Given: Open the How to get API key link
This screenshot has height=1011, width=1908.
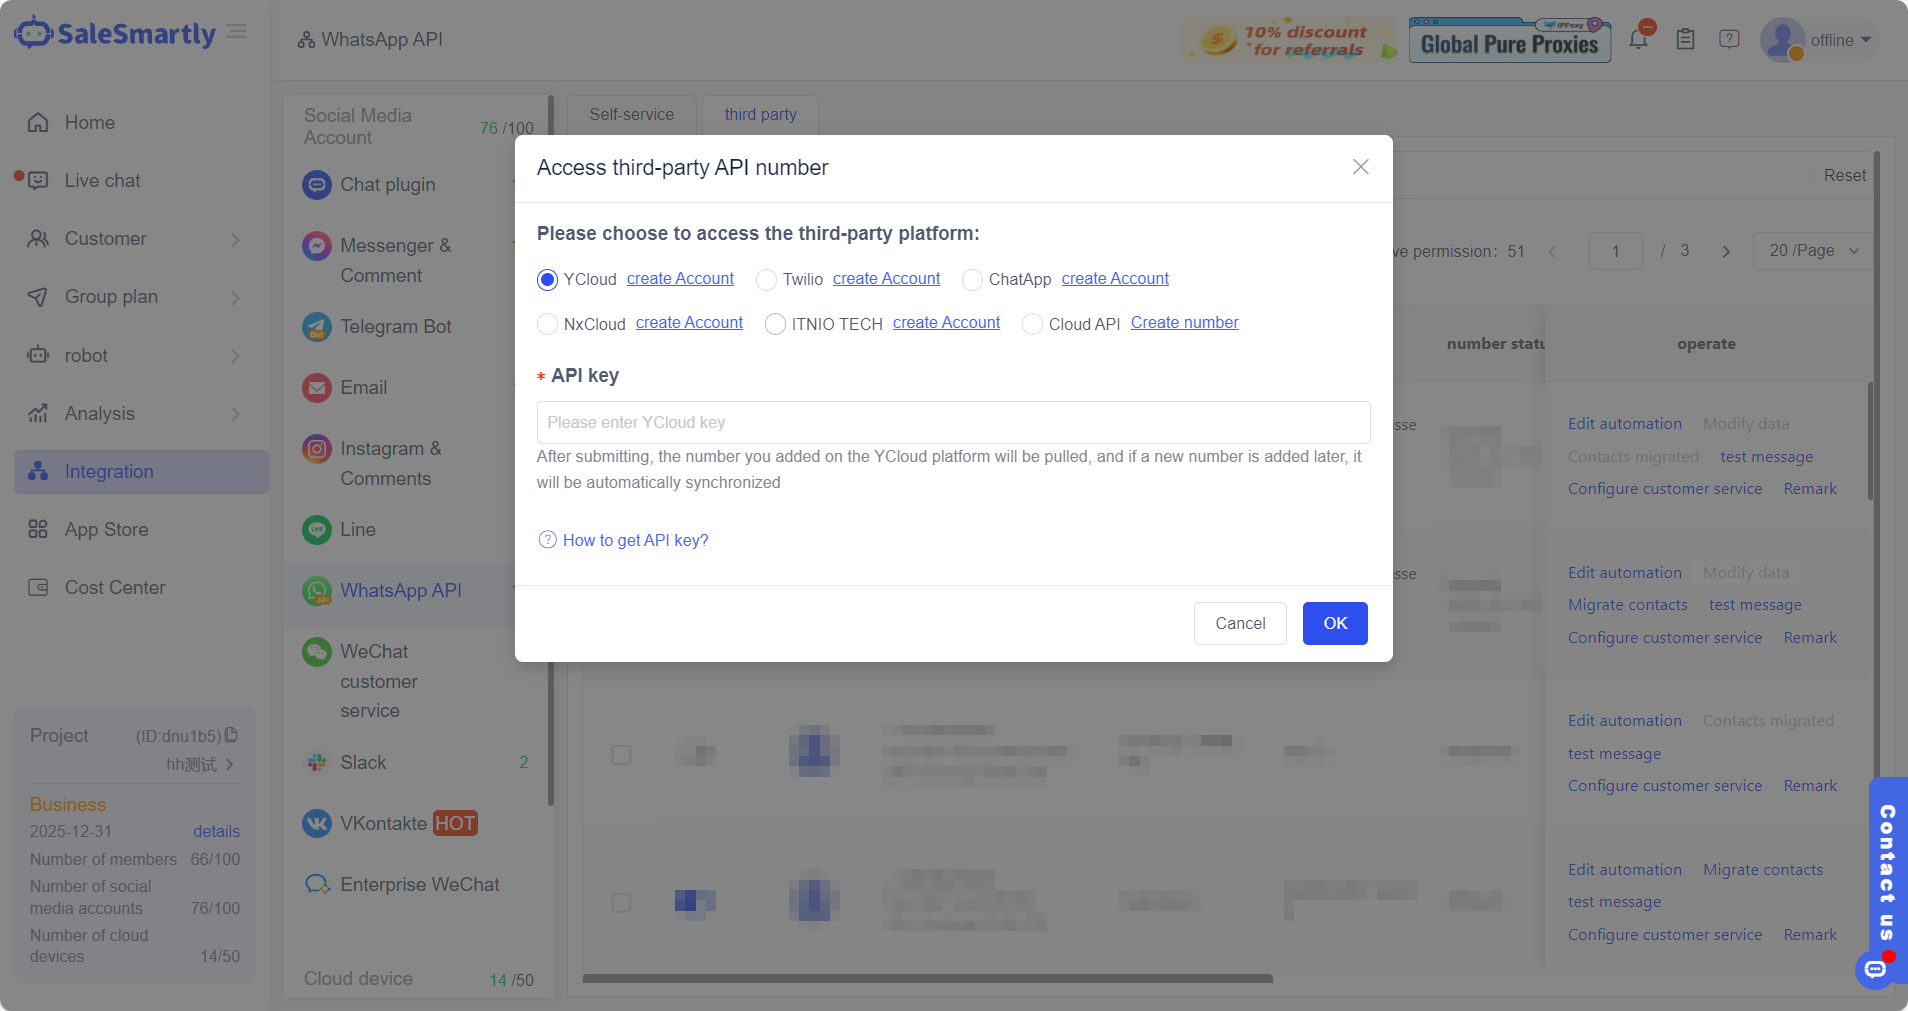Looking at the screenshot, I should [x=635, y=541].
